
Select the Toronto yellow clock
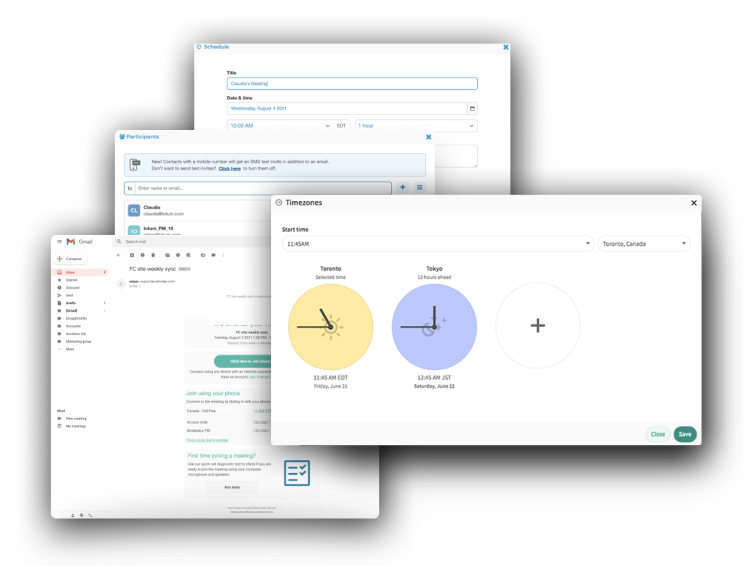click(331, 327)
